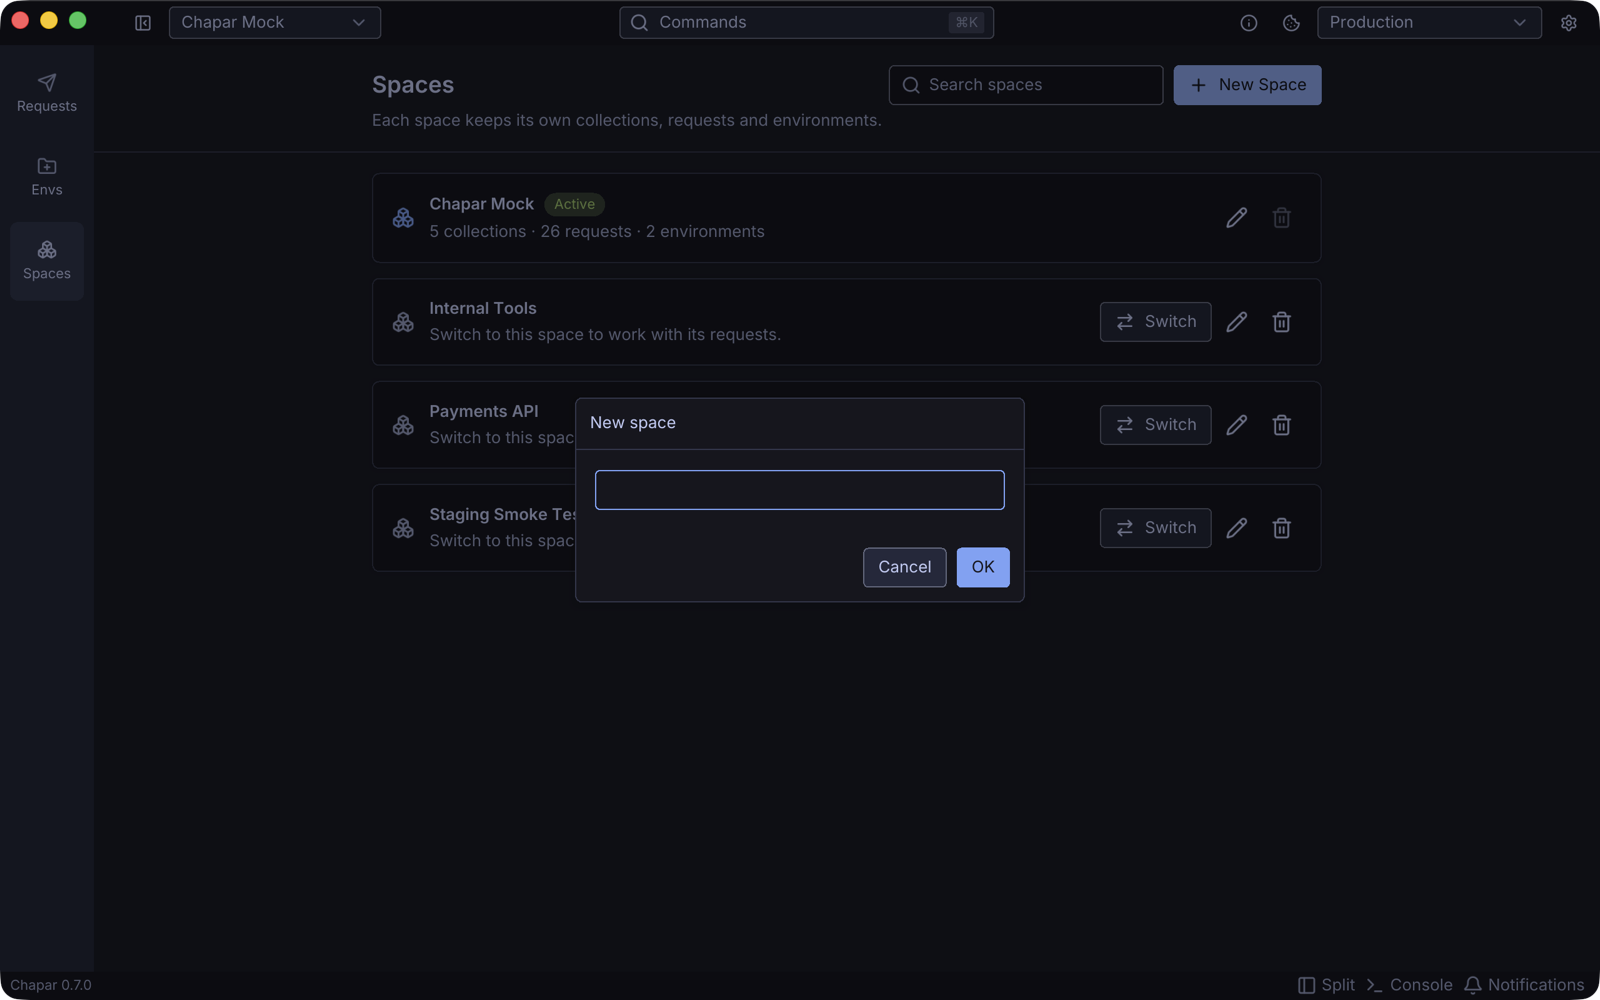Image resolution: width=1600 pixels, height=1000 pixels.
Task: Click the theme palette icon
Action: pyautogui.click(x=1291, y=23)
